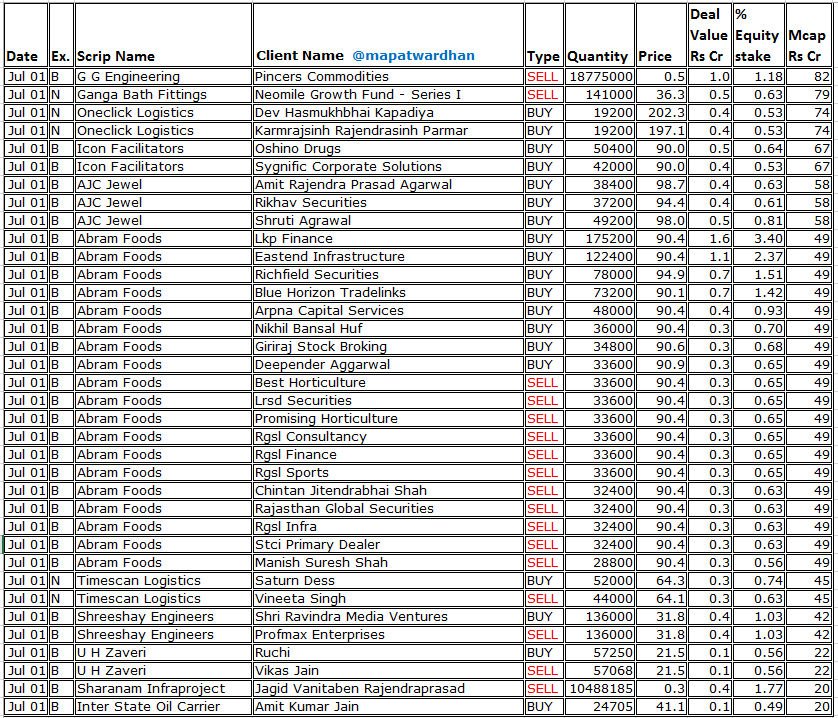Select the G G Engineering cell
The height and width of the screenshot is (718, 838).
pos(164,76)
